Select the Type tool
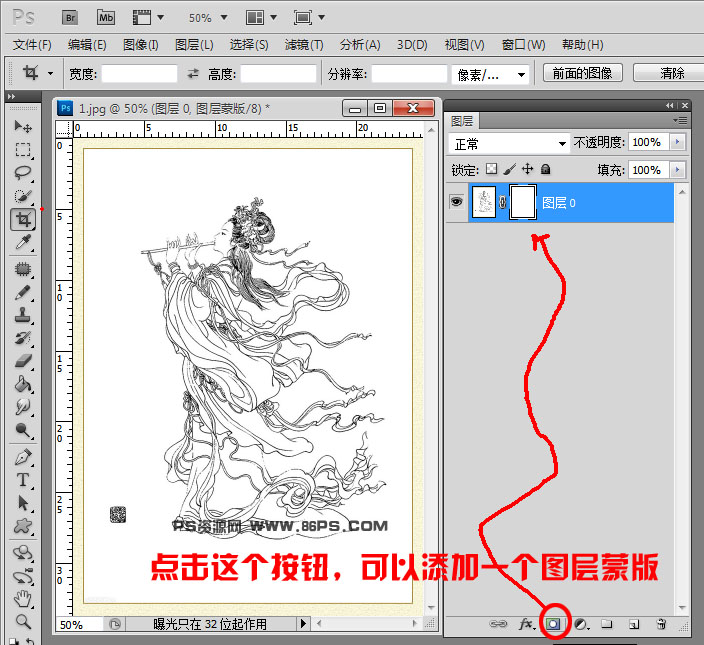Viewport: 704px width, 645px height. pos(23,480)
